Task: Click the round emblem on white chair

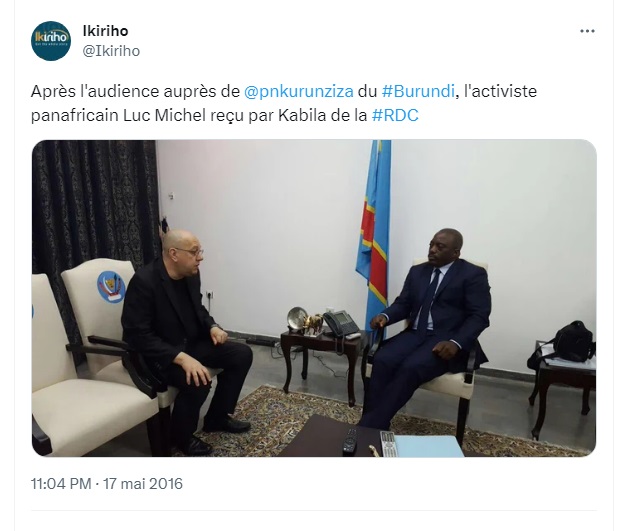Action: pyautogui.click(x=111, y=287)
